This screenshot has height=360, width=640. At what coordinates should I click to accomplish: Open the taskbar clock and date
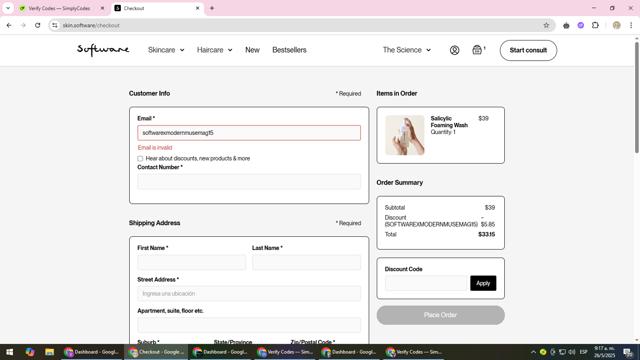pyautogui.click(x=604, y=352)
